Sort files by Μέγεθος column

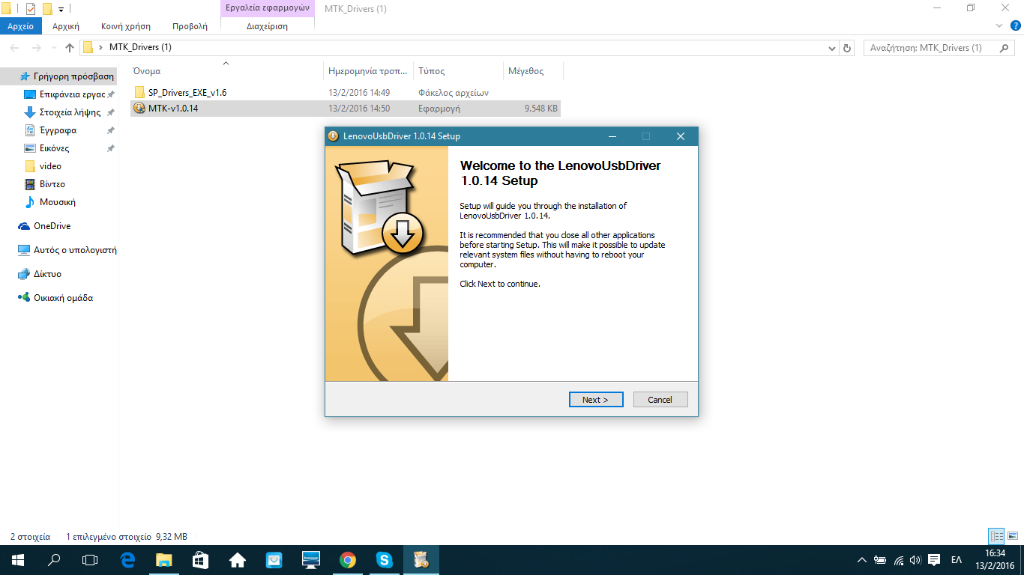click(x=526, y=71)
